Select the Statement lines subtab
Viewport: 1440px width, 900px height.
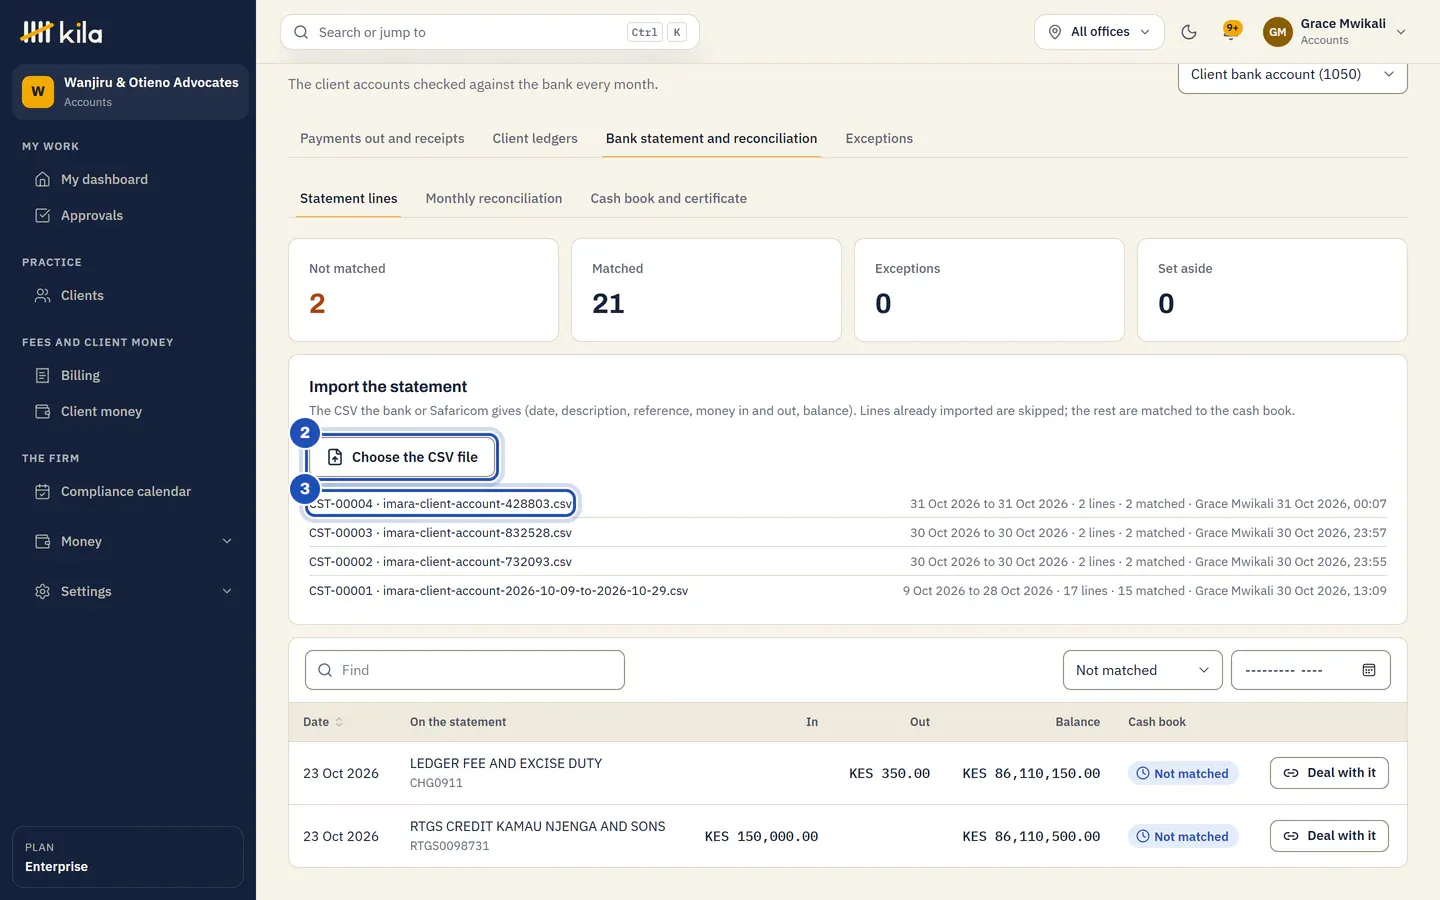point(349,199)
